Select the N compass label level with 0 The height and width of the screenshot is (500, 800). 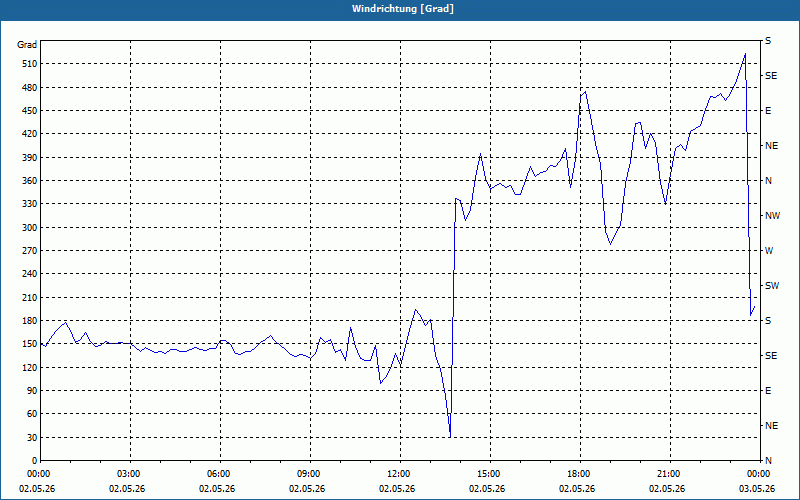pos(769,461)
